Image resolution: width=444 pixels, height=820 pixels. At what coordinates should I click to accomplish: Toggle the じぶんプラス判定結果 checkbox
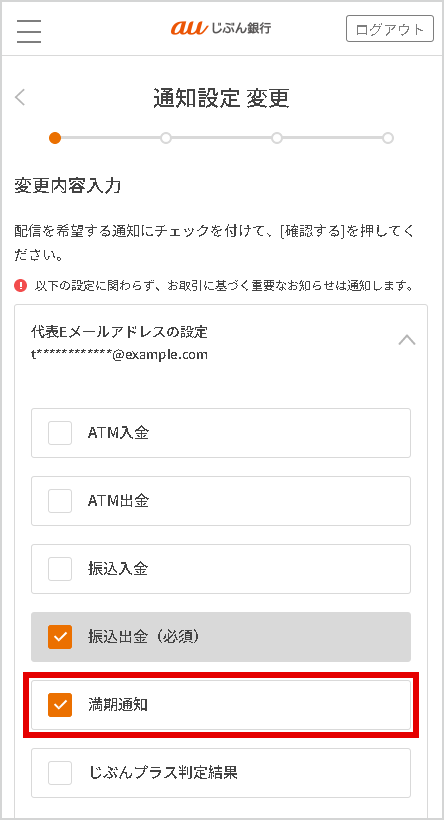pyautogui.click(x=60, y=773)
